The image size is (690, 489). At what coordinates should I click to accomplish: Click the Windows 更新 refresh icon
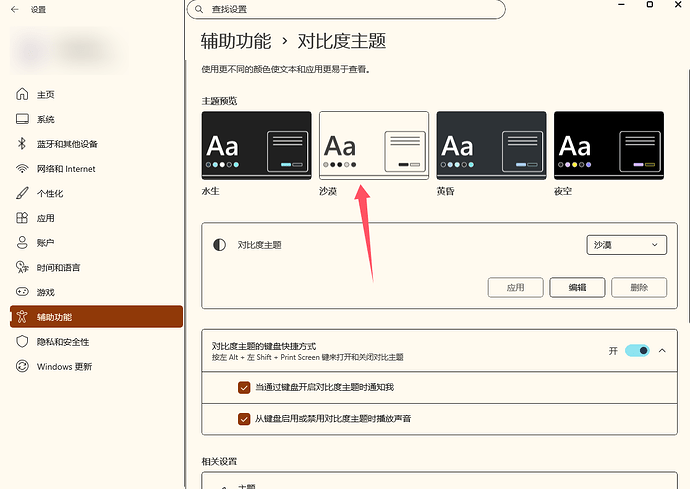22,366
